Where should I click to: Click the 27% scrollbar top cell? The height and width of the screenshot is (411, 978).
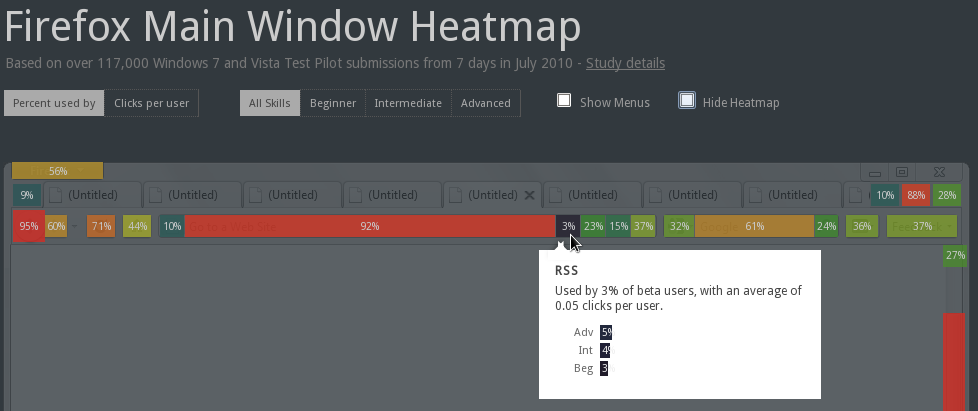955,256
